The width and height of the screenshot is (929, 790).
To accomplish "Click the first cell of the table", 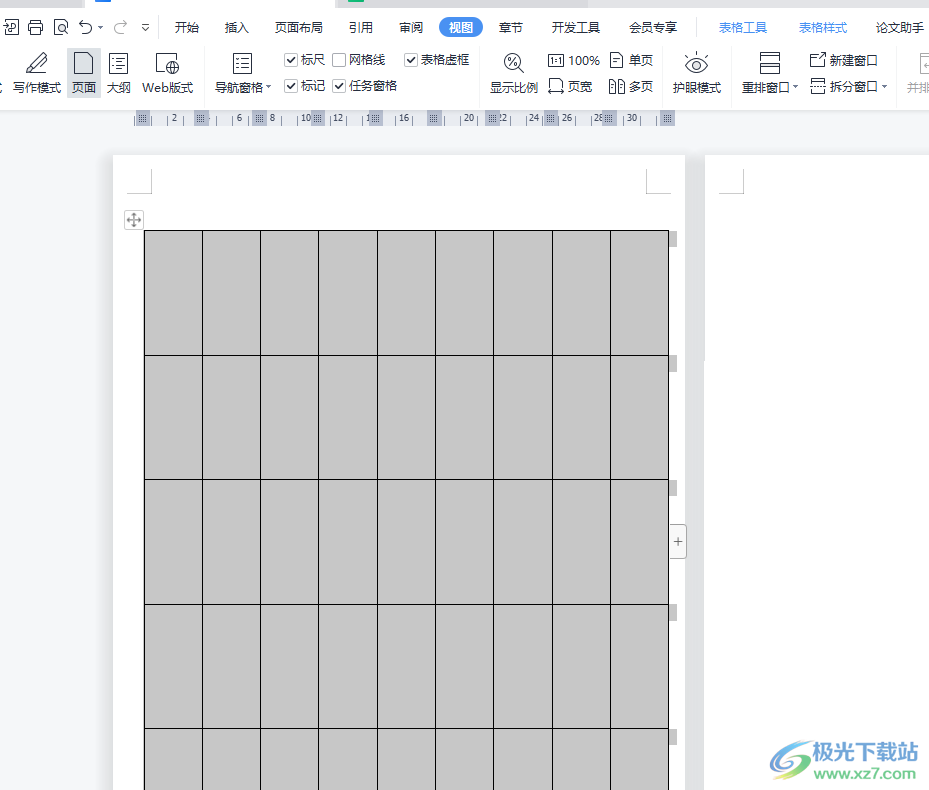I will [x=174, y=293].
